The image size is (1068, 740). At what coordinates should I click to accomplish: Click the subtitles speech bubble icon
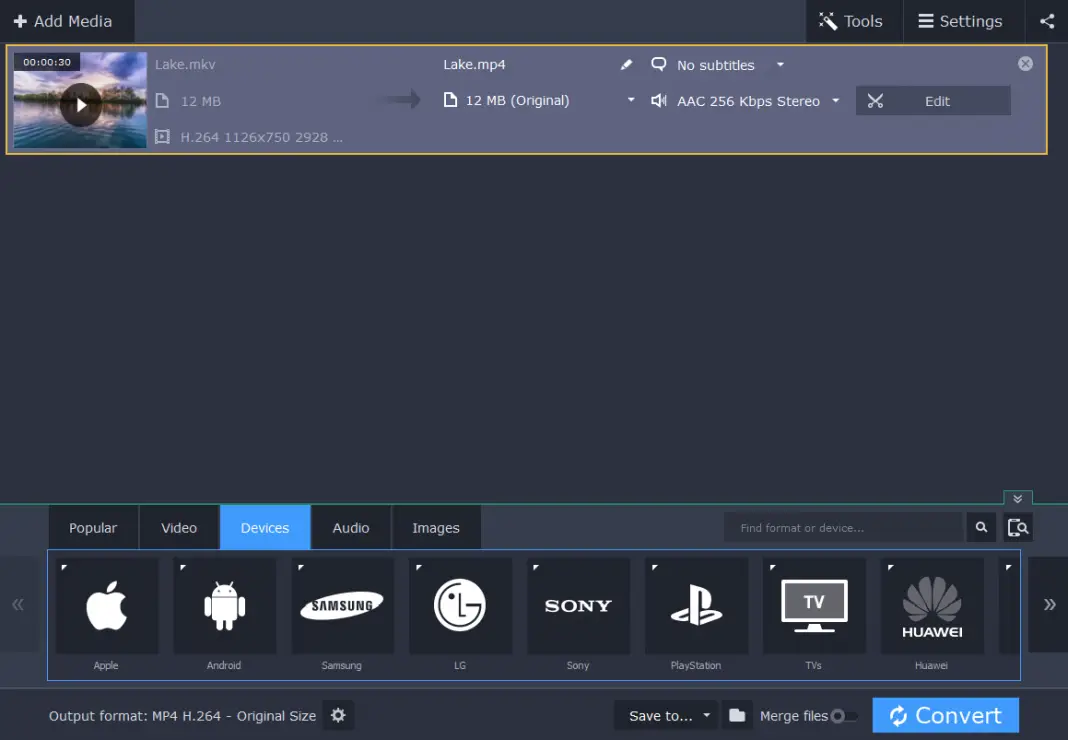tap(659, 64)
